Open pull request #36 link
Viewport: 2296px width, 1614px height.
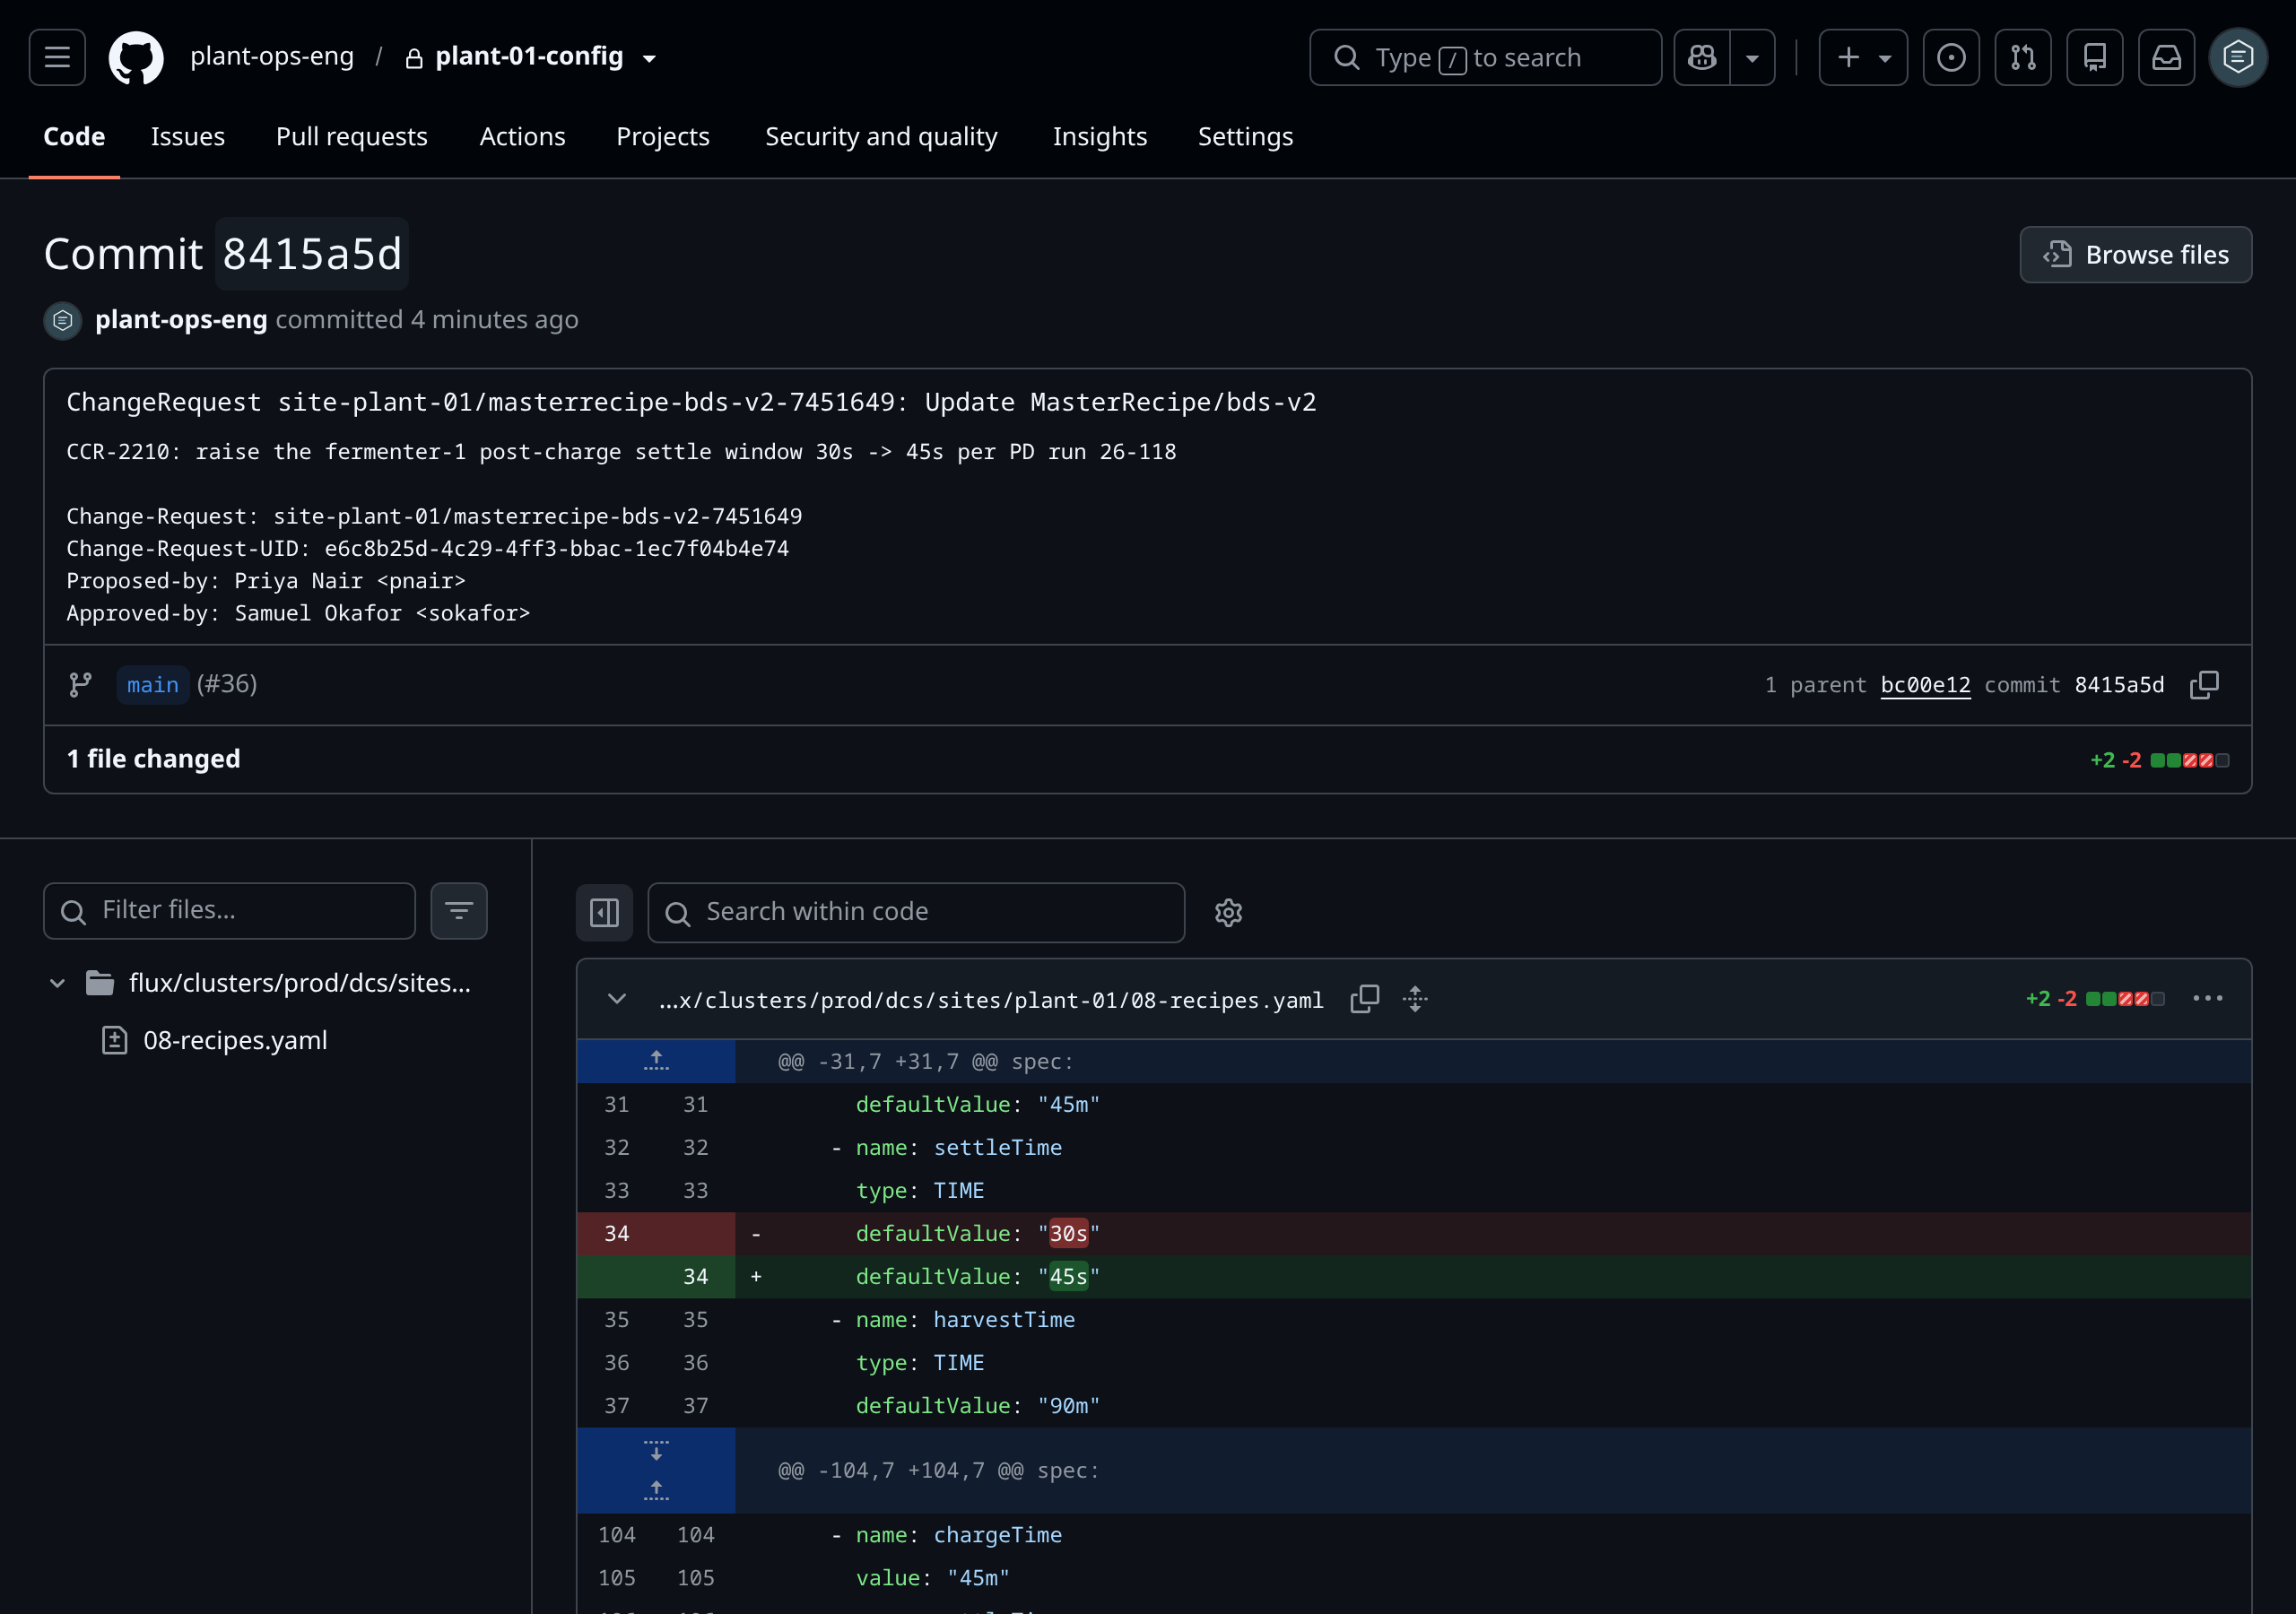coord(227,684)
